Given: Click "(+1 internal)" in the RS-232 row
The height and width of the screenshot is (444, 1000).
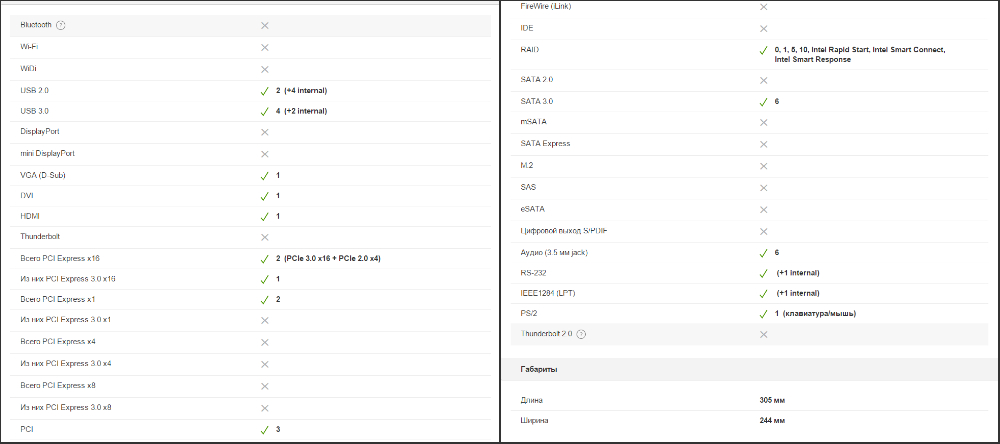Looking at the screenshot, I should click(x=798, y=273).
